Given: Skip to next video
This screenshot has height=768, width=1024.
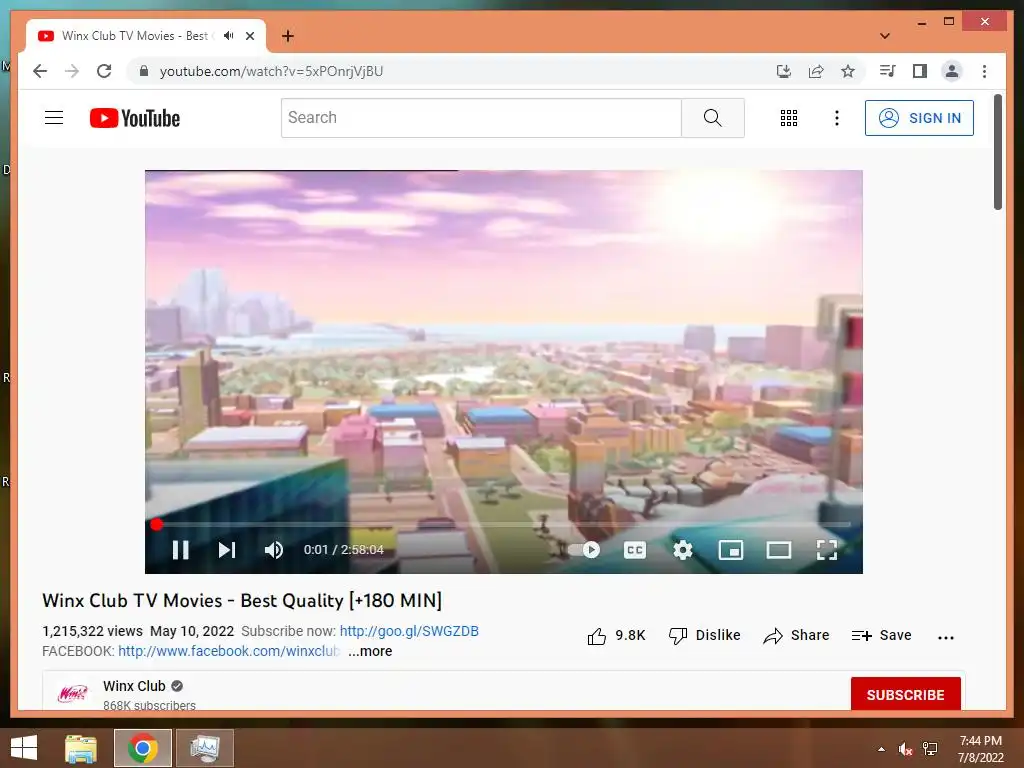Looking at the screenshot, I should 227,550.
